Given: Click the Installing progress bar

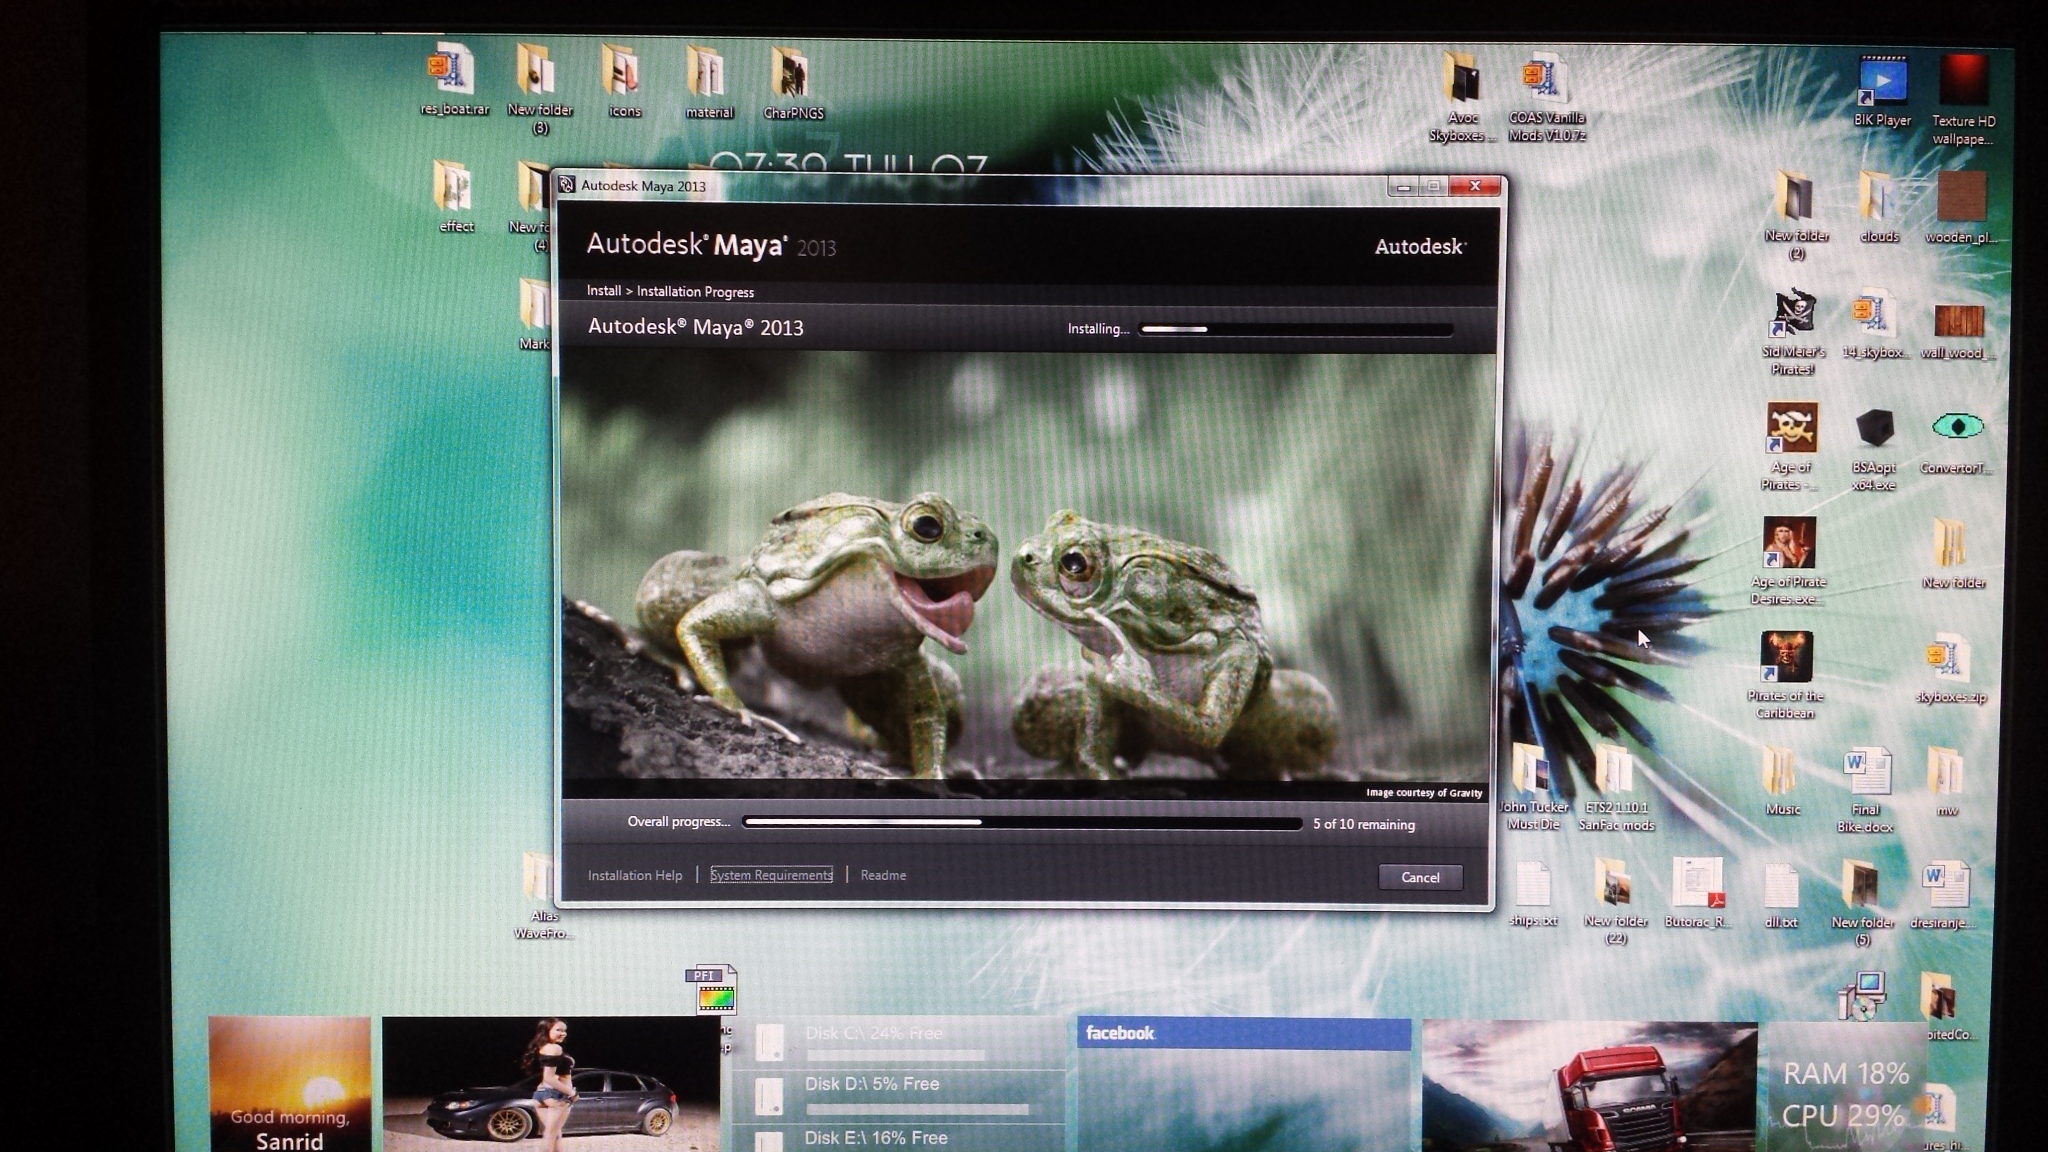Looking at the screenshot, I should pyautogui.click(x=1296, y=329).
